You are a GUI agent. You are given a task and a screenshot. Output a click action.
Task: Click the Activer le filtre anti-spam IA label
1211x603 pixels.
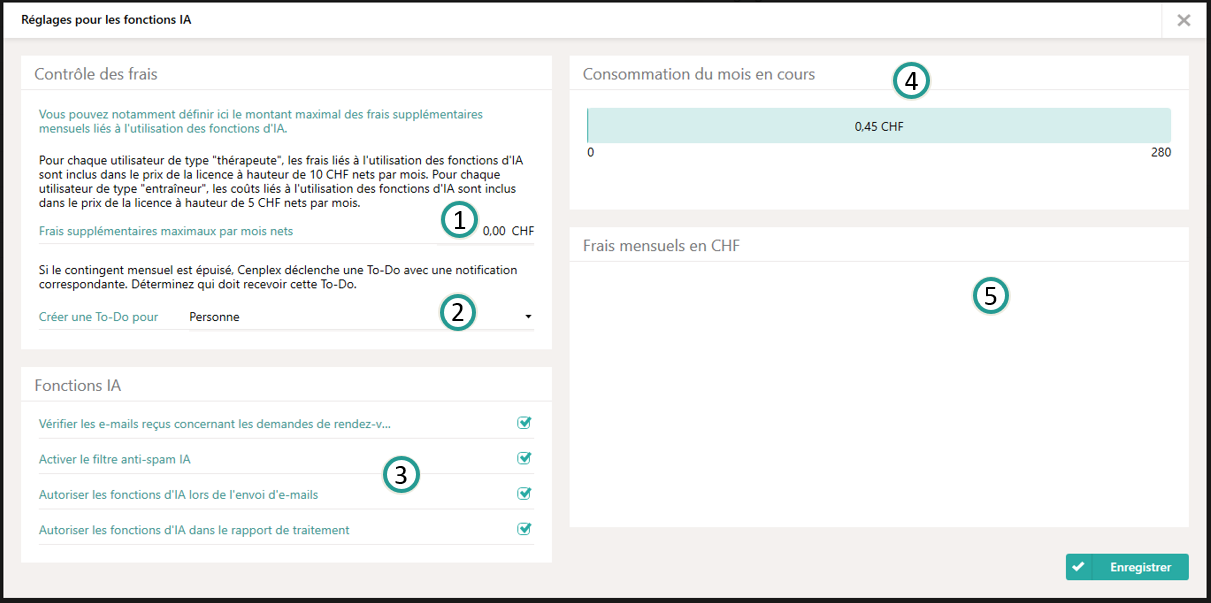pos(114,460)
